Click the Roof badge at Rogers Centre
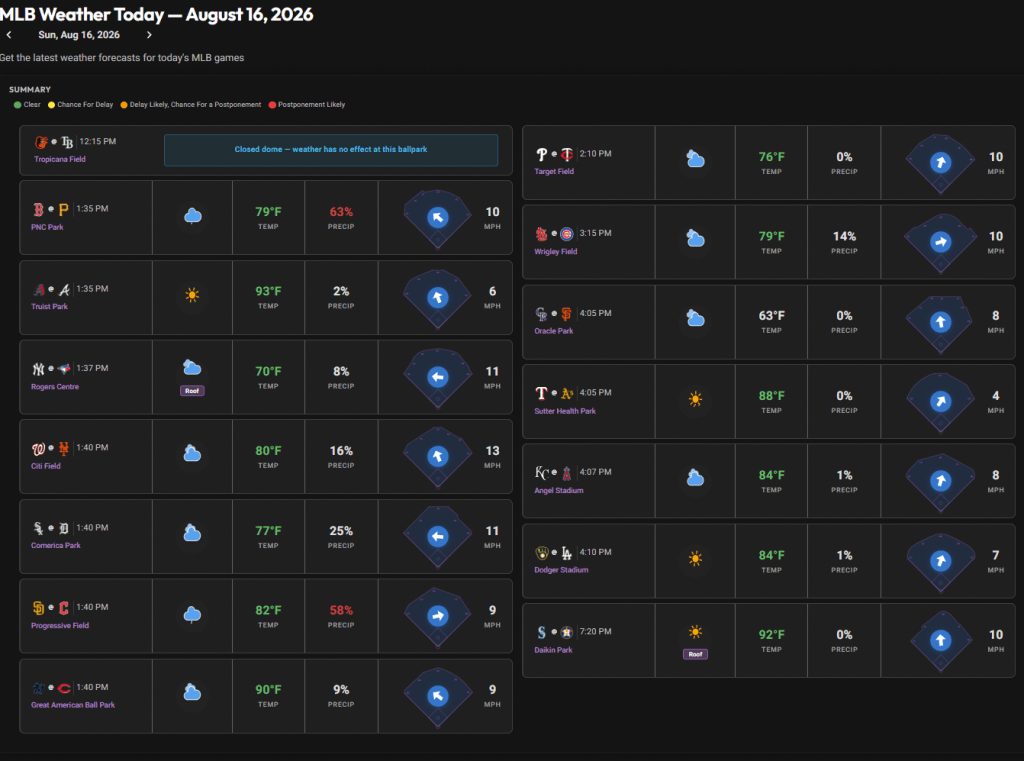 (x=192, y=391)
